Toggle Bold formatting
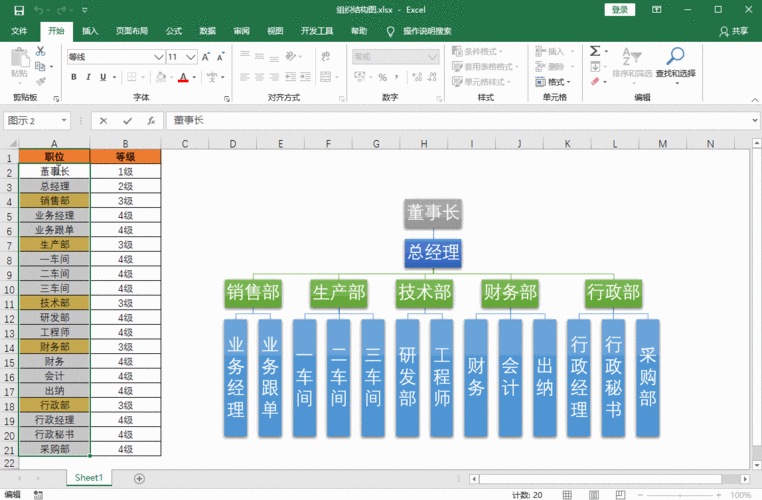 click(74, 77)
